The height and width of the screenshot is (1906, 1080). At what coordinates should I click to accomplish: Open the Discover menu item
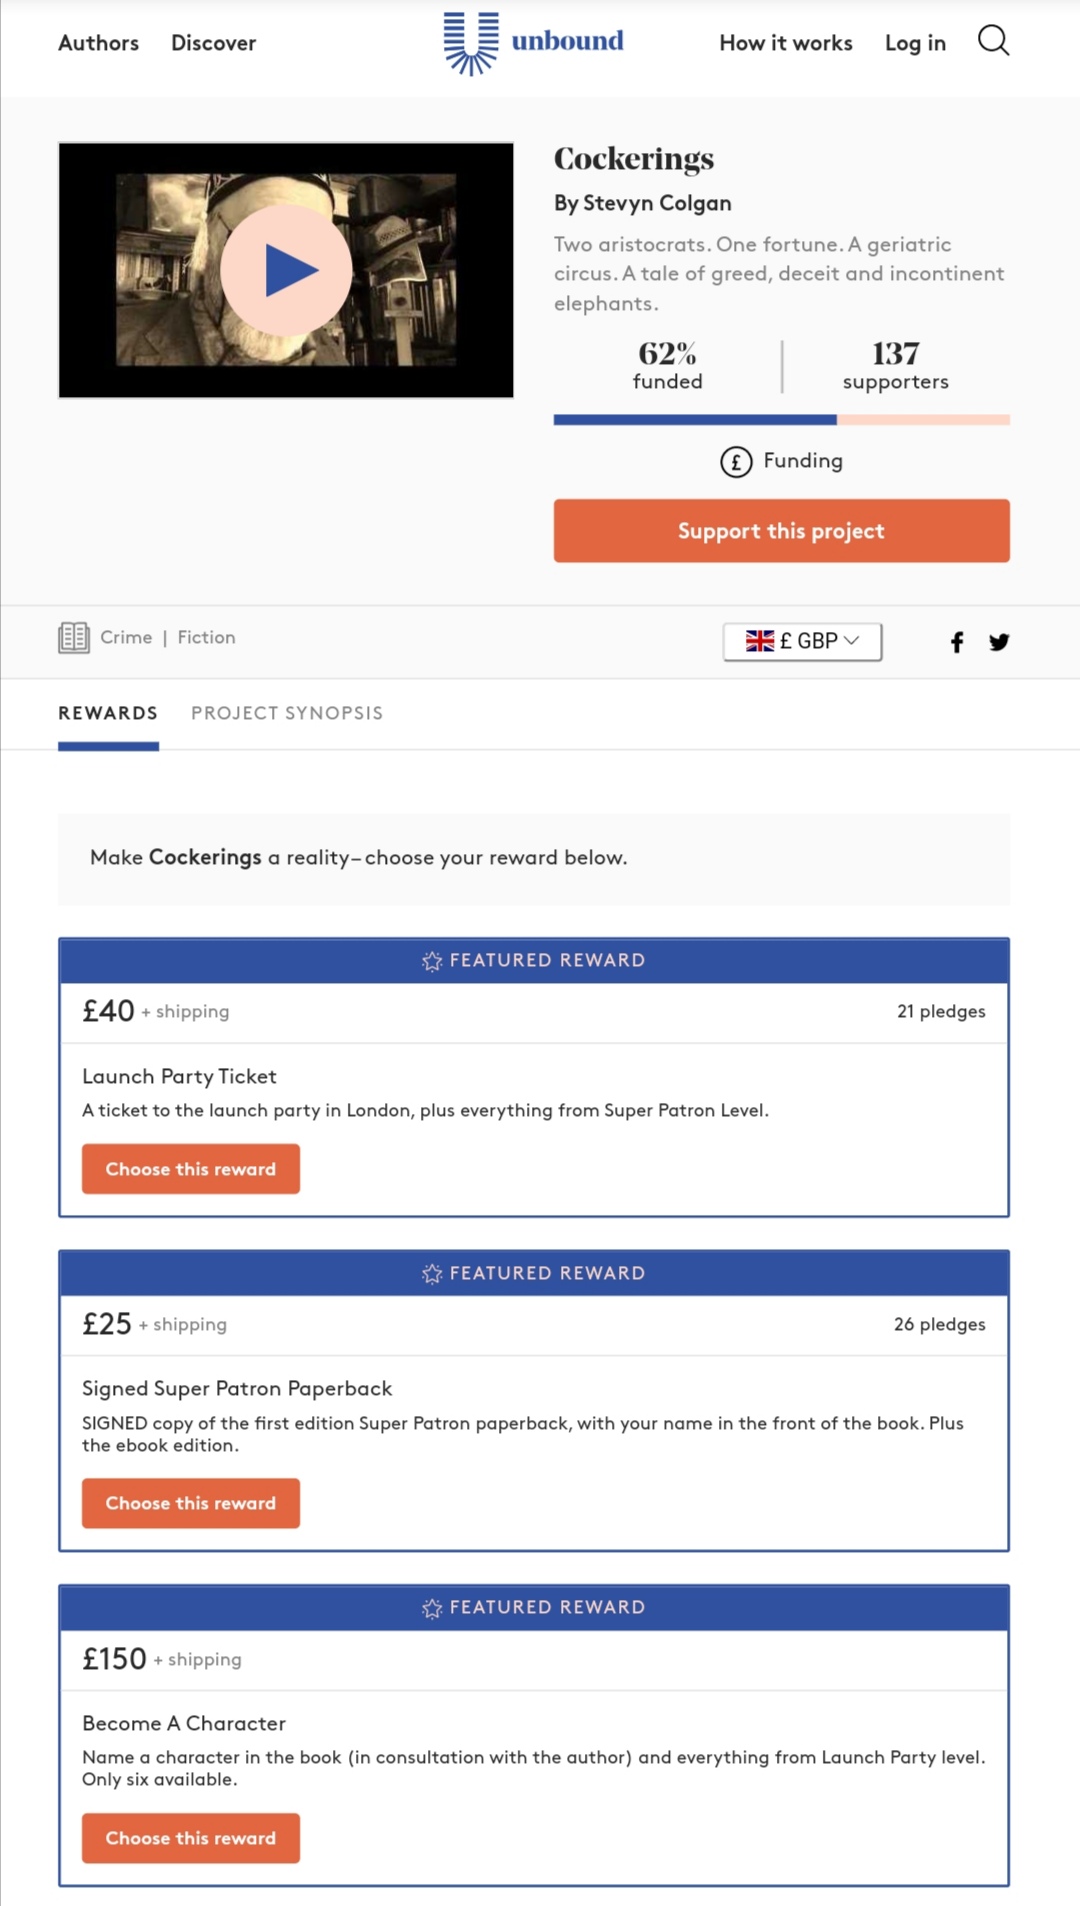pos(213,43)
